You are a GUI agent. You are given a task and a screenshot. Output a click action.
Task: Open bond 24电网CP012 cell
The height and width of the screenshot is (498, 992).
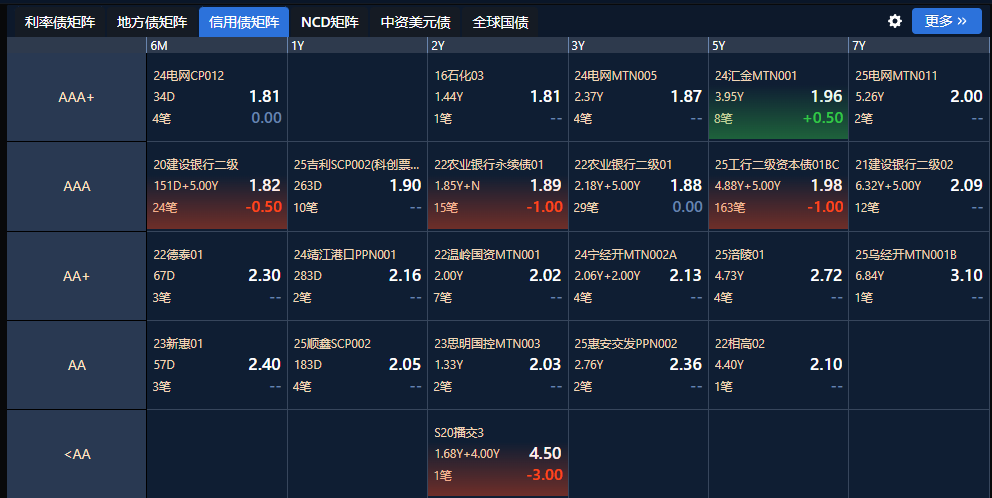click(216, 97)
